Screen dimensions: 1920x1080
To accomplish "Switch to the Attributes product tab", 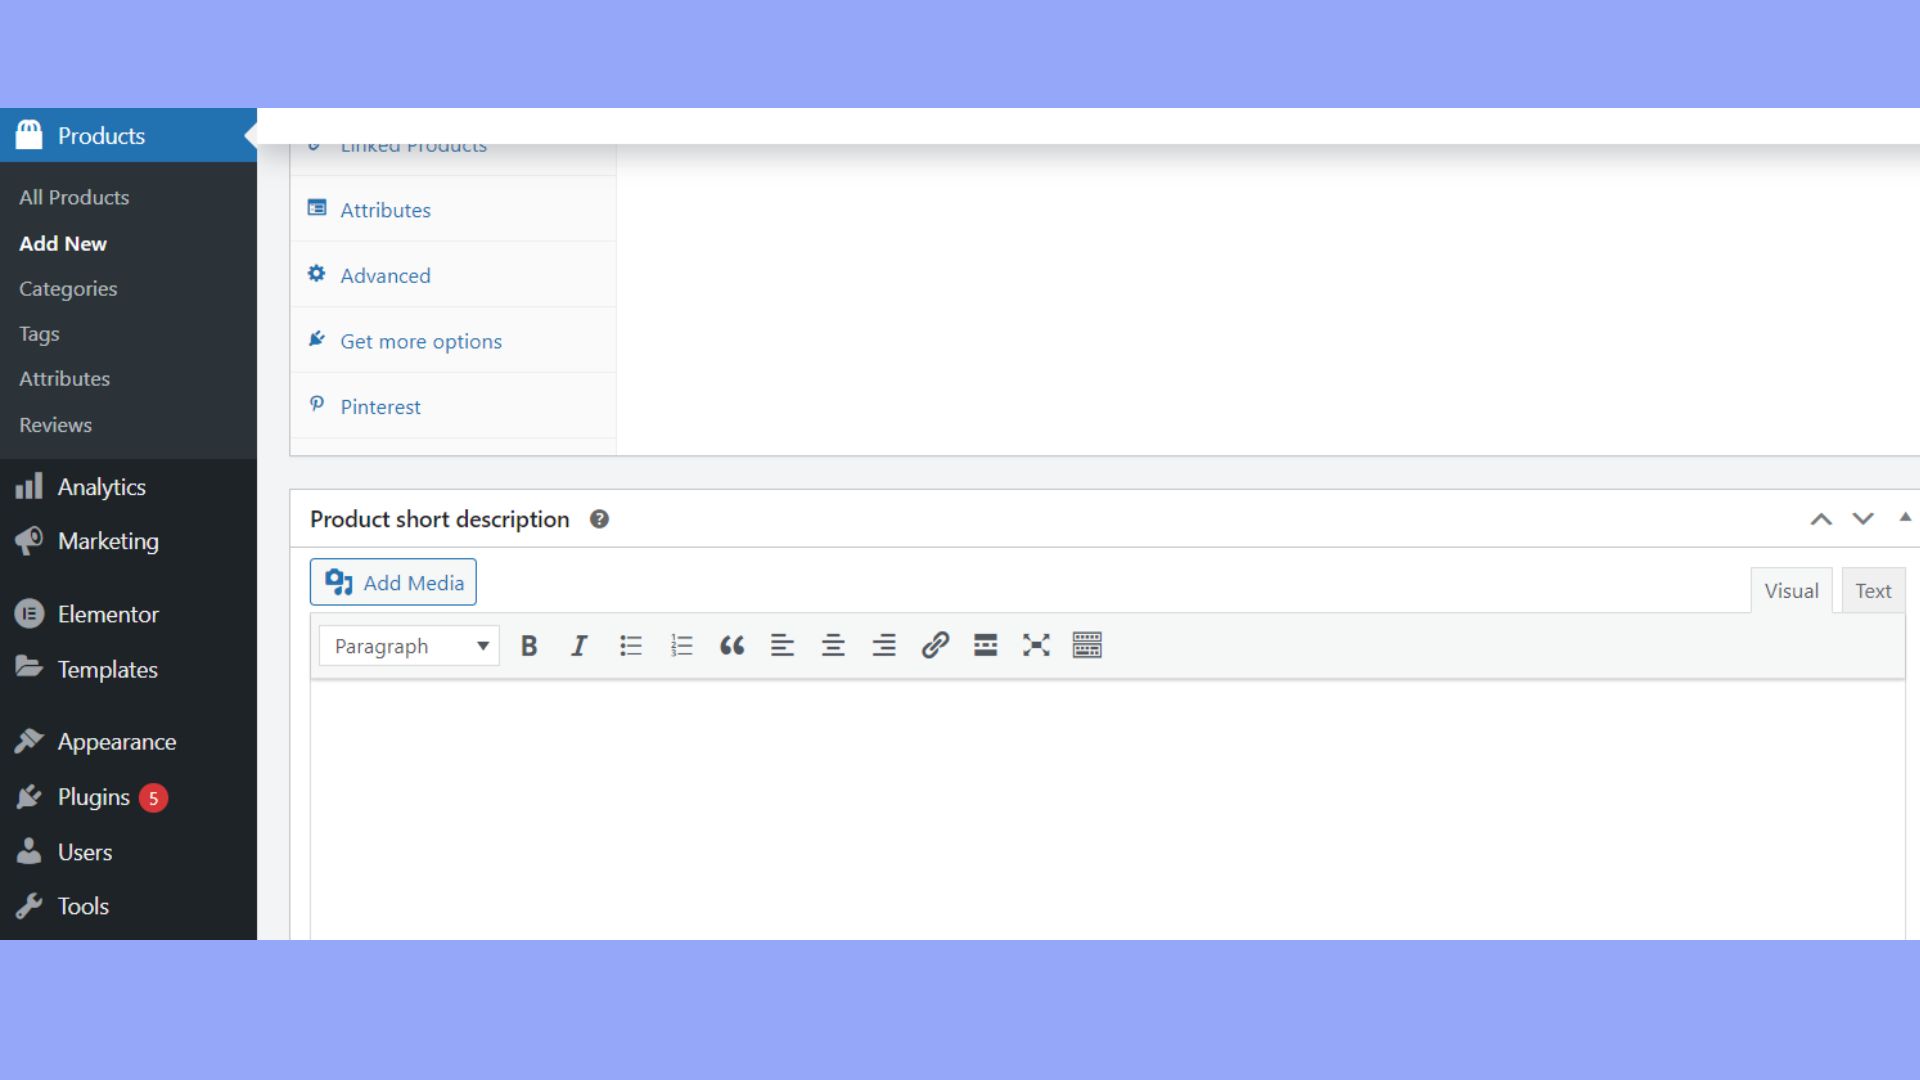I will tap(386, 210).
